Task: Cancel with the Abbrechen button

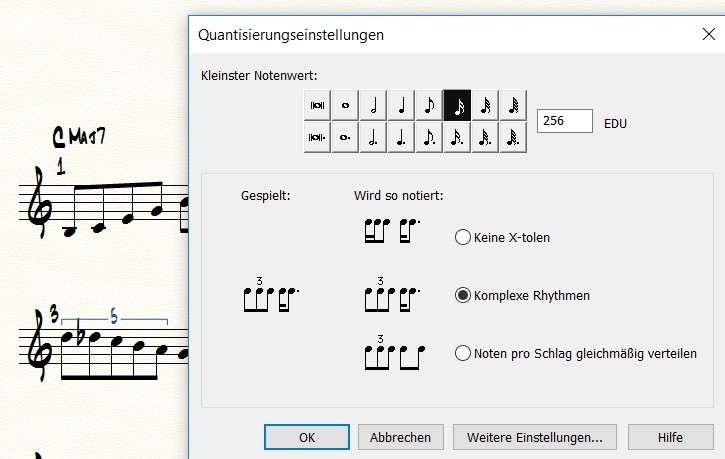Action: [x=400, y=437]
